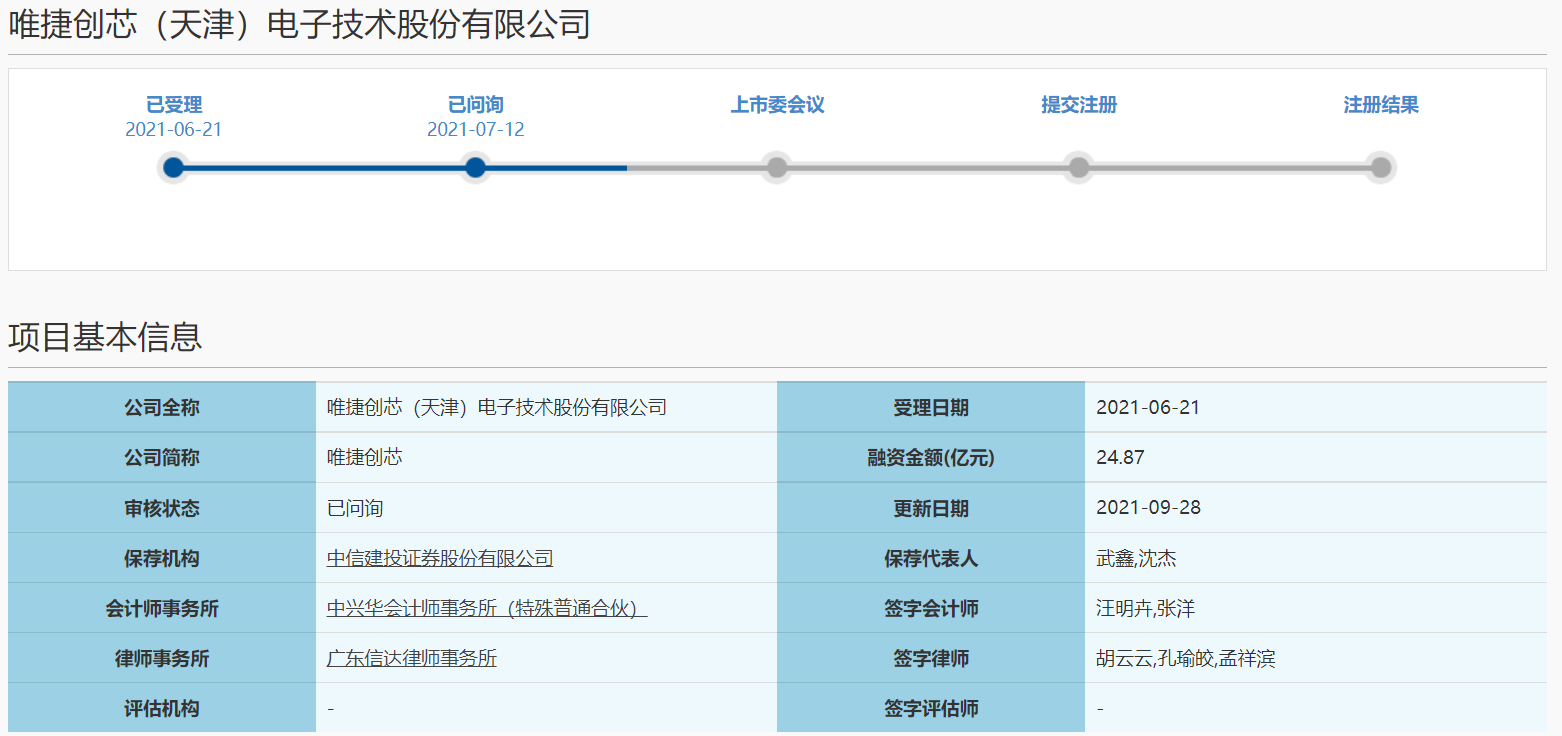1562x736 pixels.
Task: Click the 胡云云,孔瑜皎,孟祥滨 lawyers value
Action: (x=1186, y=658)
